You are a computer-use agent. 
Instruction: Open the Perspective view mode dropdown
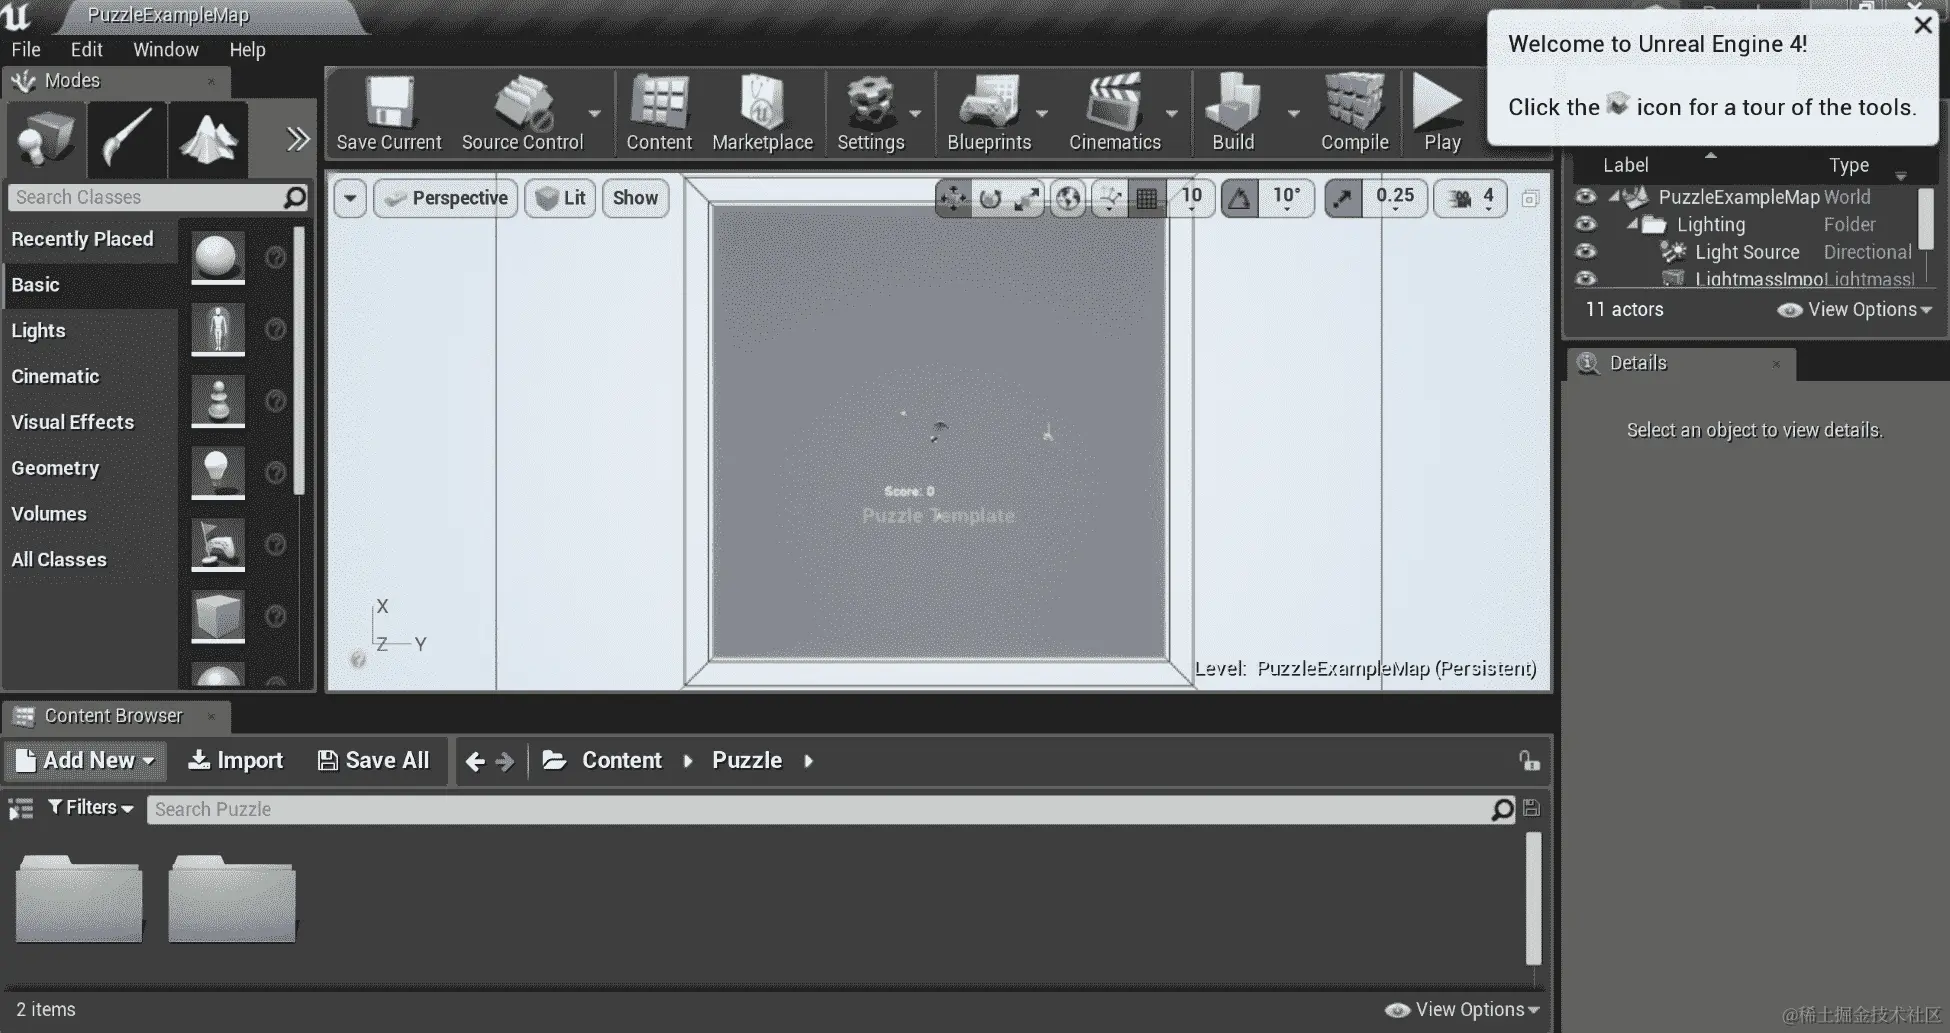(446, 198)
